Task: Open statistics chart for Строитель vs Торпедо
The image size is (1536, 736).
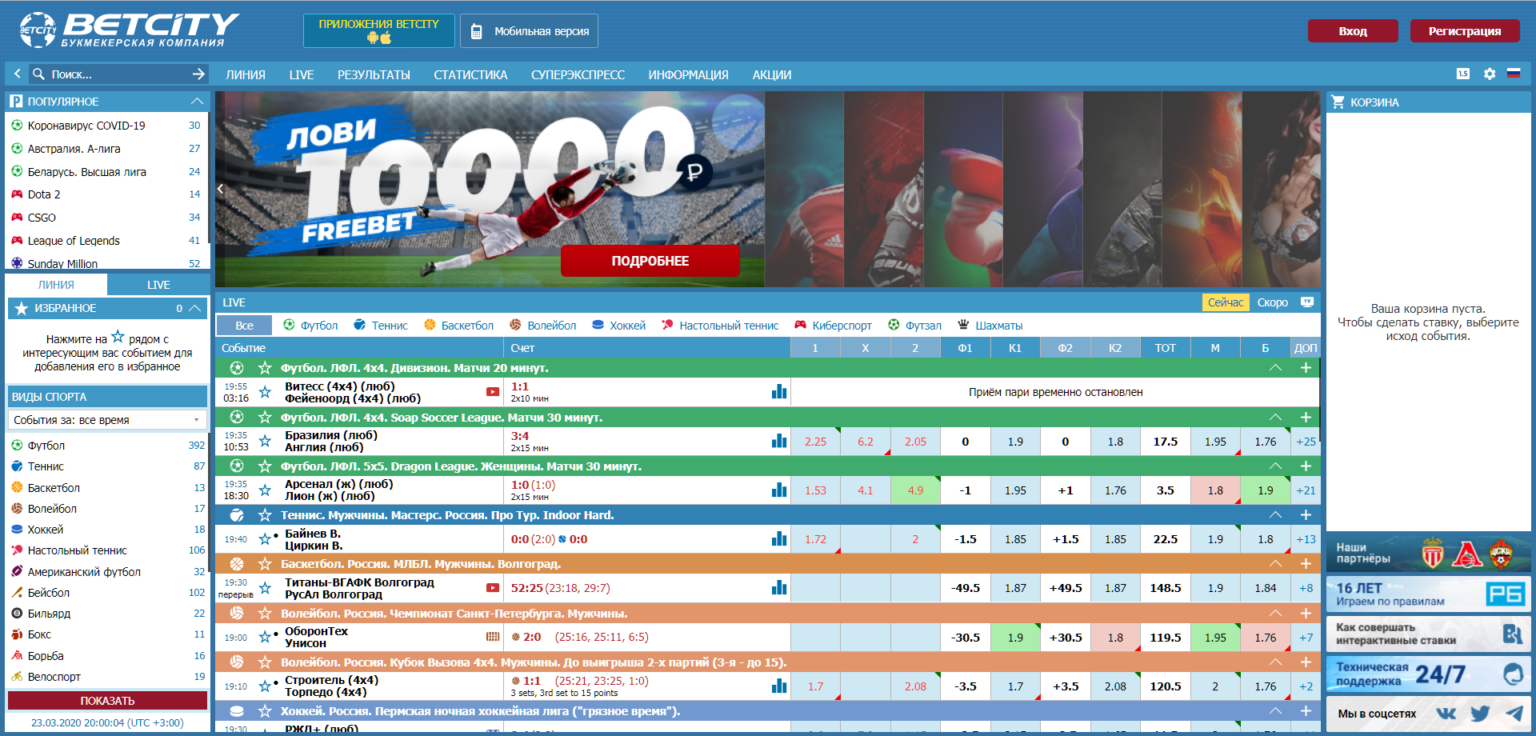Action: point(779,686)
